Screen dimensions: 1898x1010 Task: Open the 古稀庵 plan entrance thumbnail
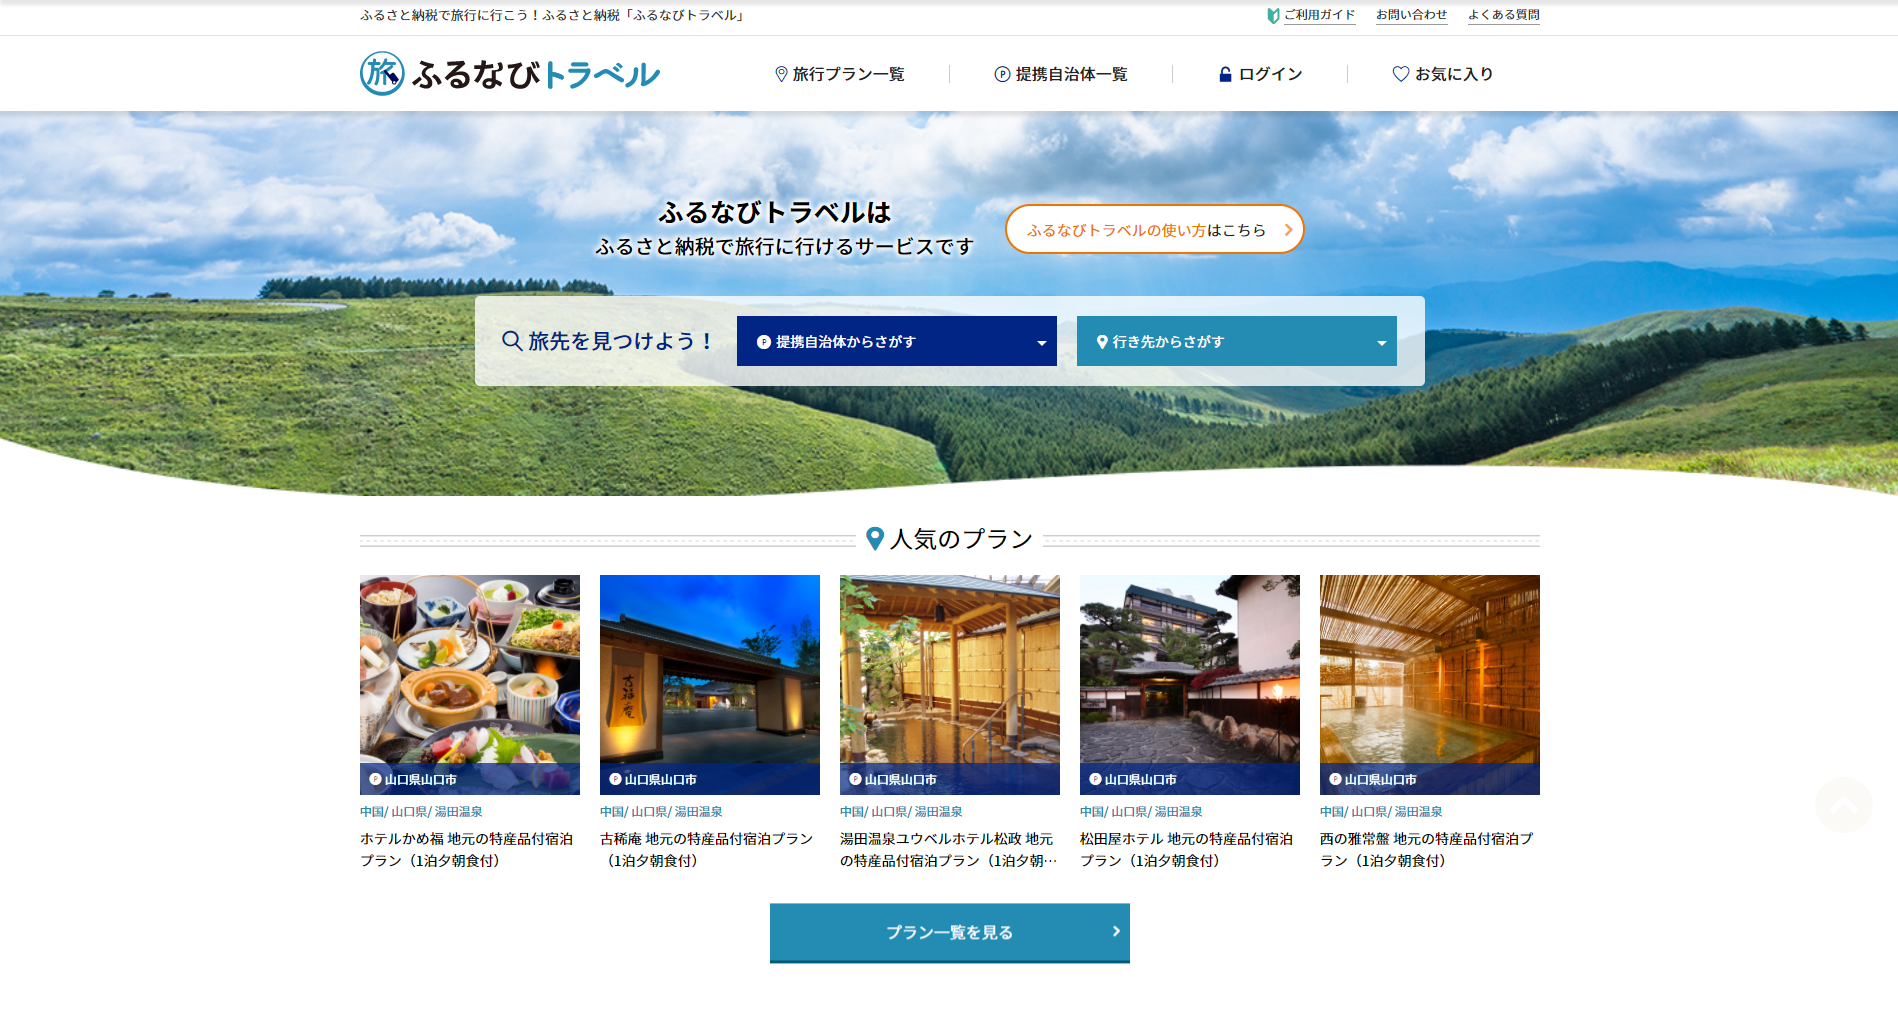point(710,685)
